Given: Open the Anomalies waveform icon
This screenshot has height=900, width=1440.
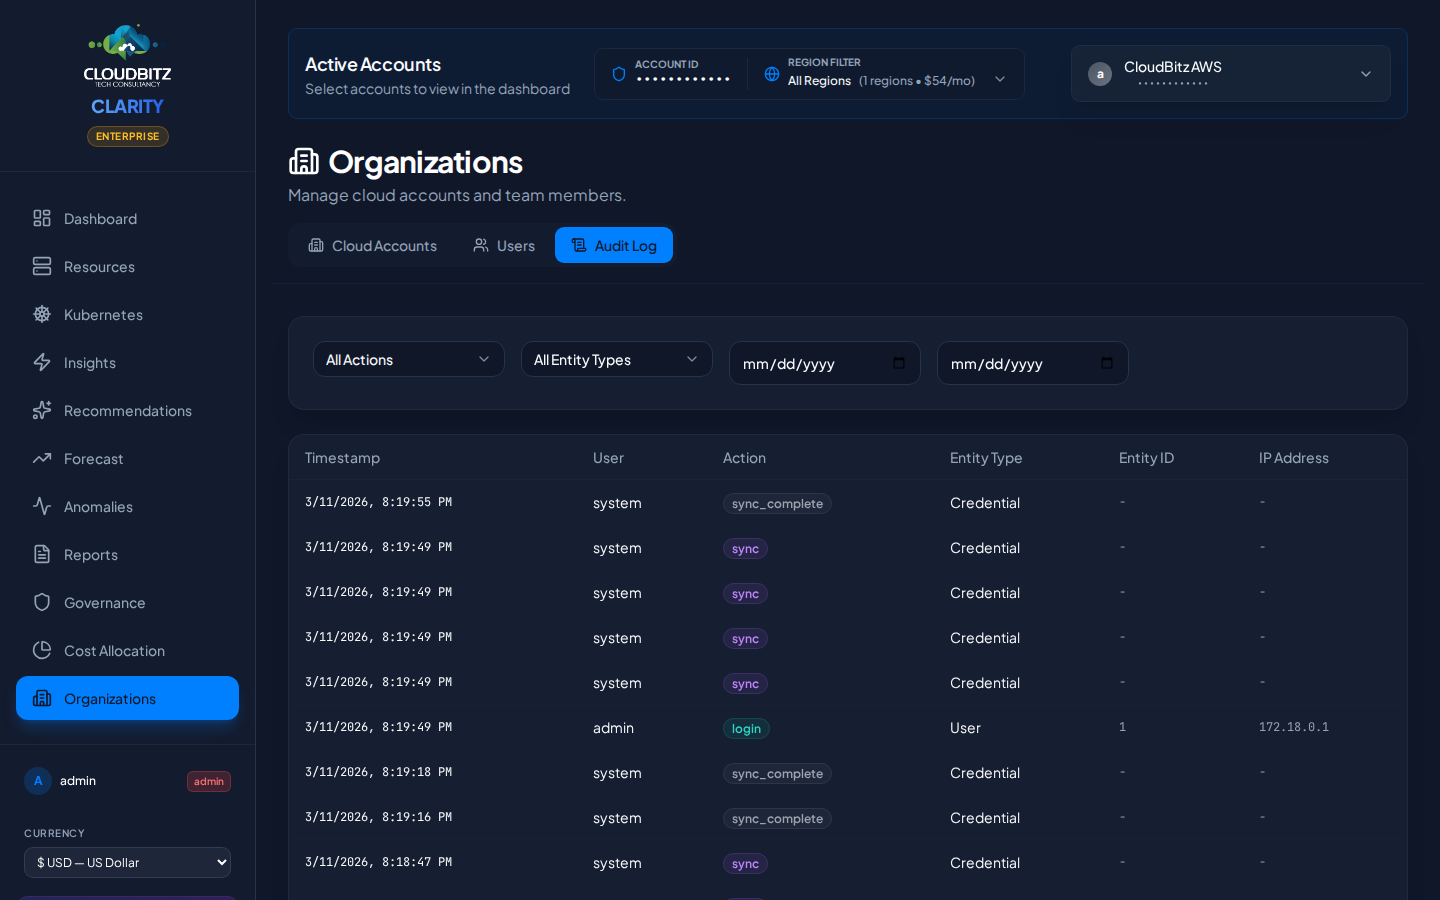Looking at the screenshot, I should (x=41, y=506).
